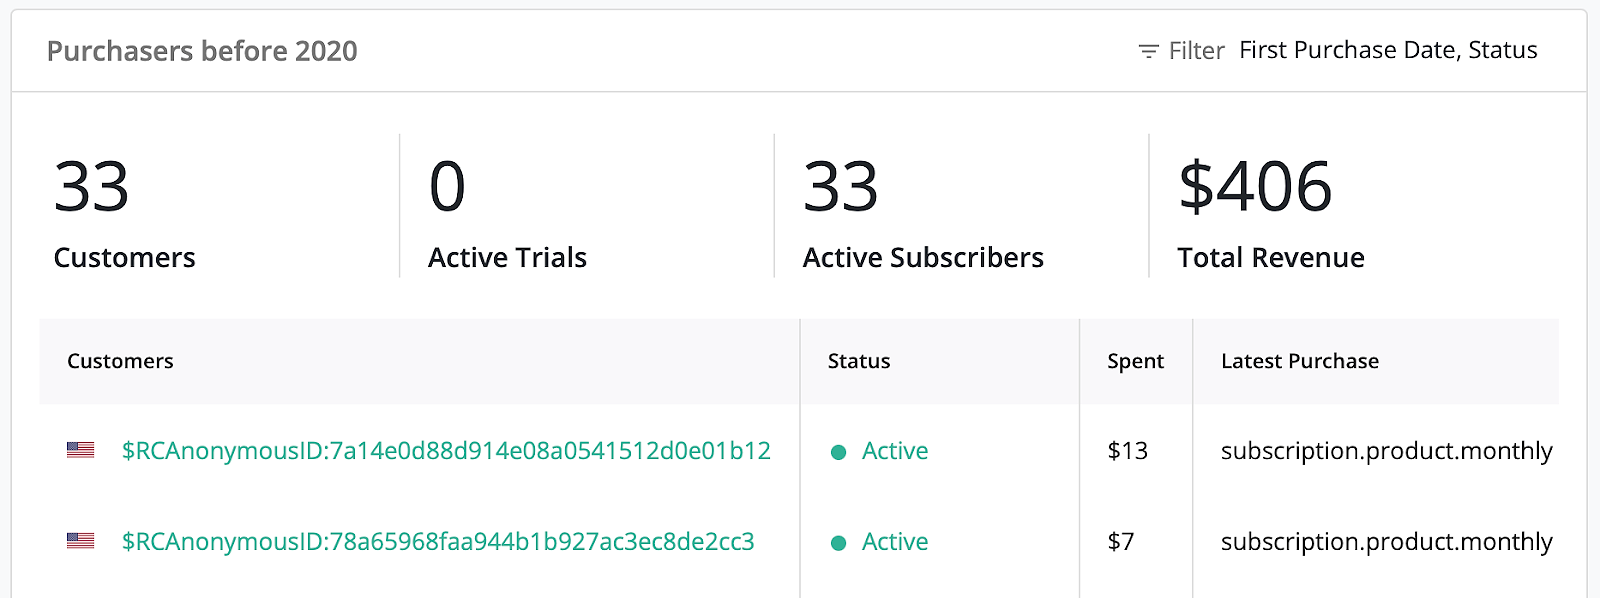
Task: Click the Status column header
Action: click(x=859, y=361)
